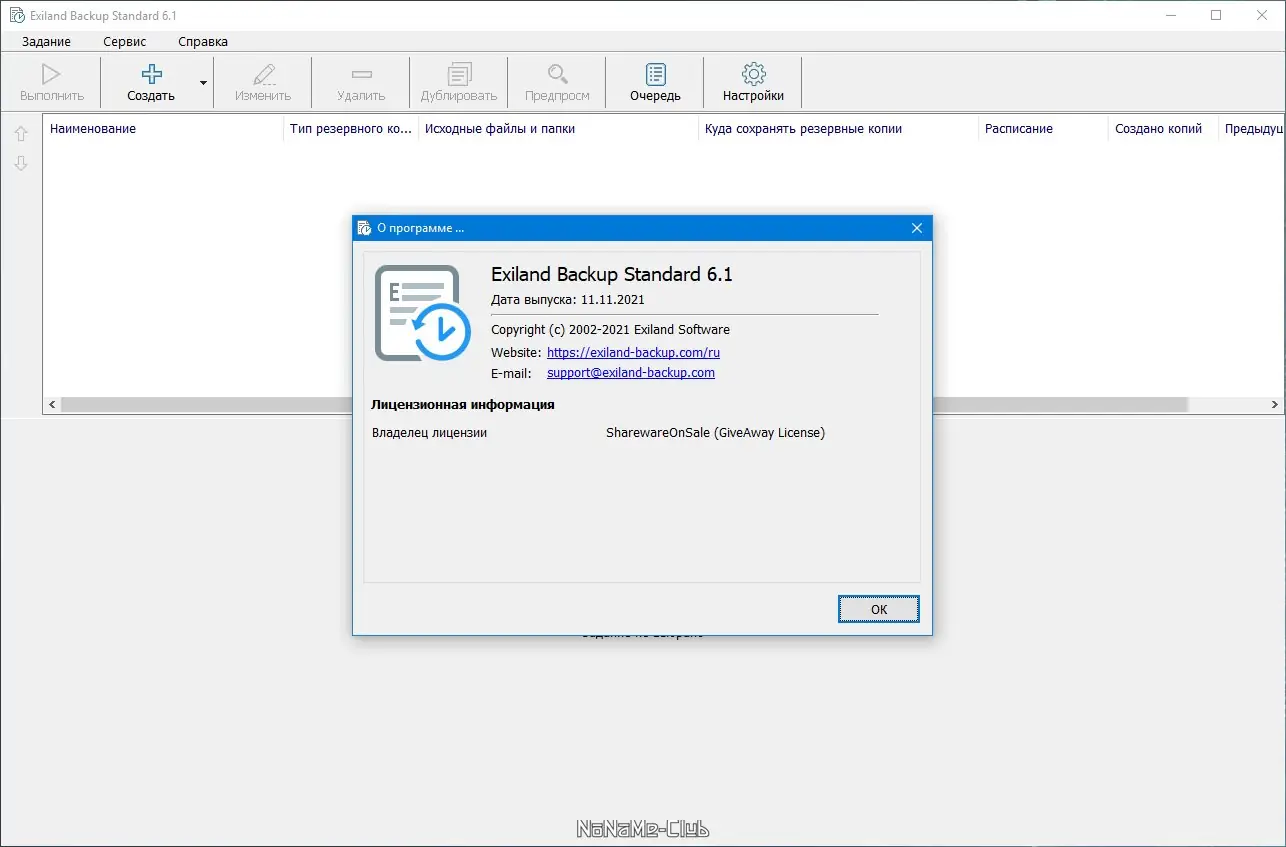Open the Сервис menu
The height and width of the screenshot is (847, 1286).
click(x=125, y=42)
